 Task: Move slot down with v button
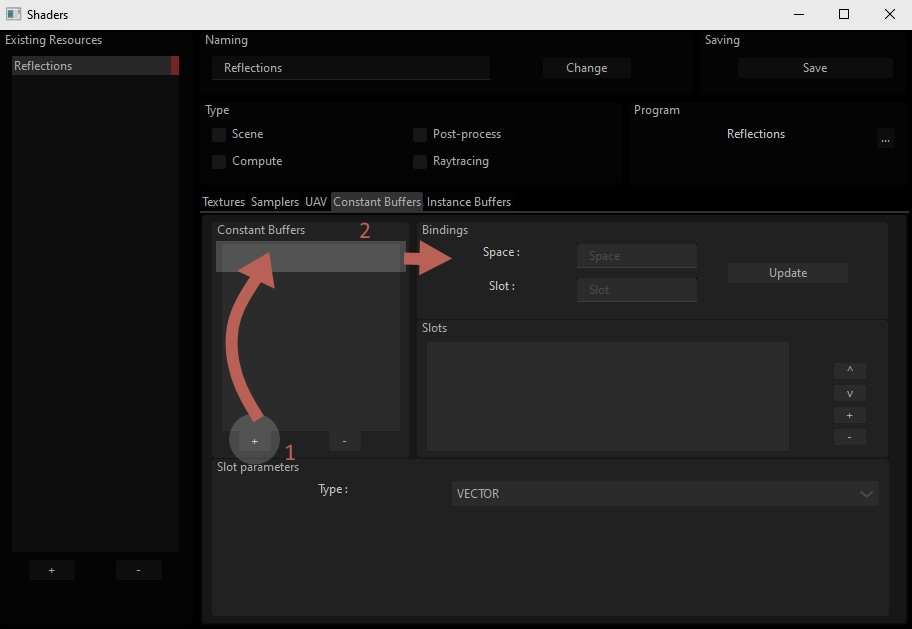click(x=850, y=393)
